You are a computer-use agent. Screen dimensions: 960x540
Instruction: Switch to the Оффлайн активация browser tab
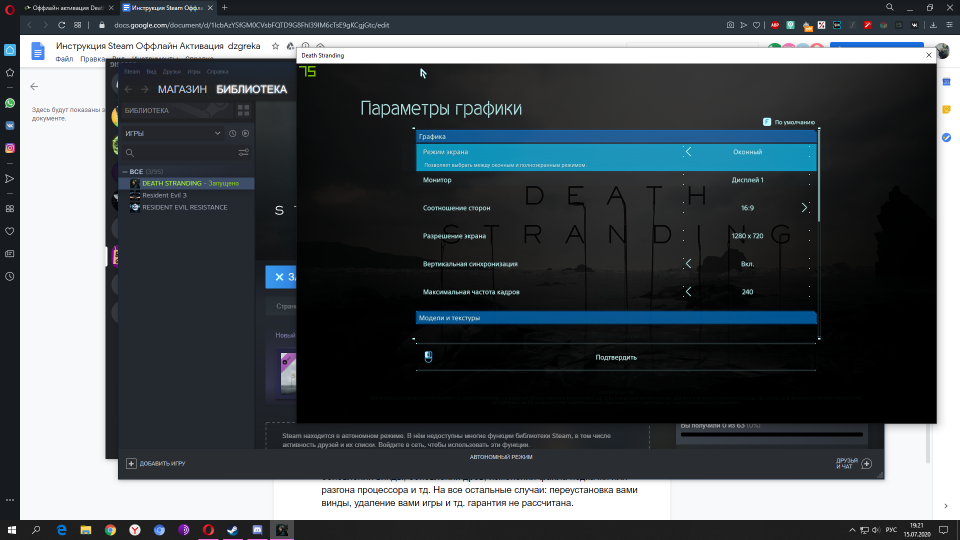coord(67,8)
